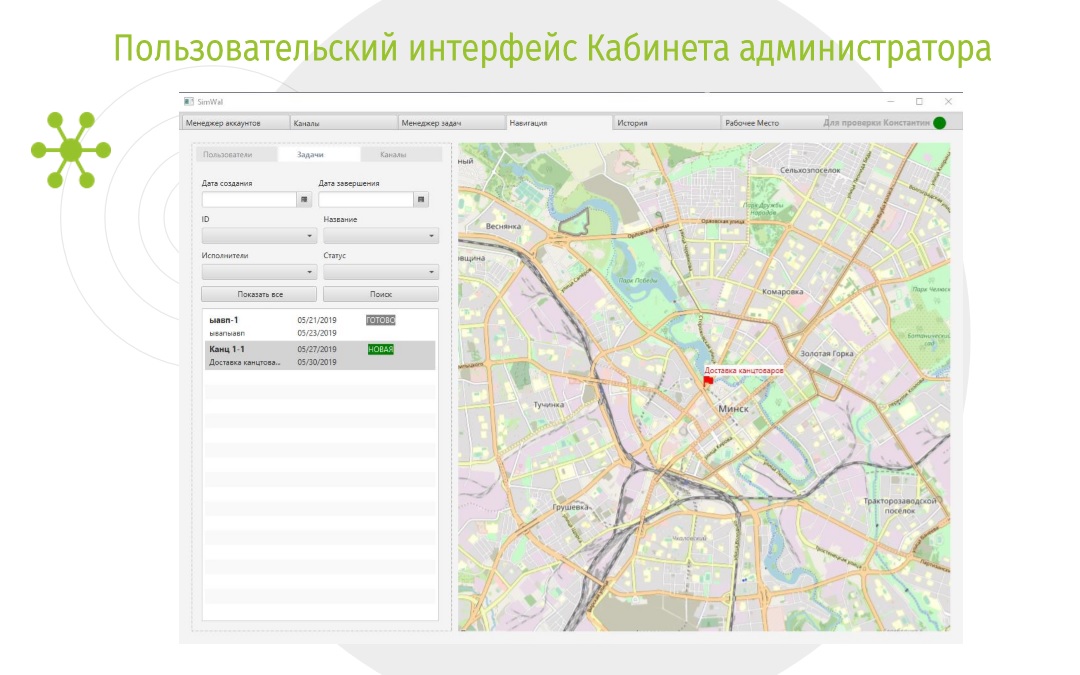This screenshot has height=675, width=1080.
Task: Click the green status indicator circle
Action: pos(939,123)
